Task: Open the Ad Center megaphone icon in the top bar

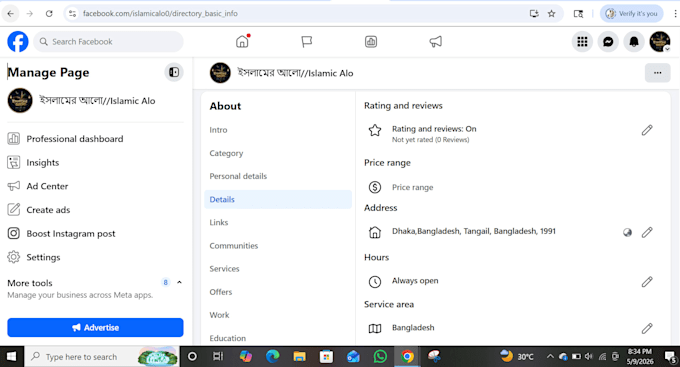Action: (x=435, y=42)
